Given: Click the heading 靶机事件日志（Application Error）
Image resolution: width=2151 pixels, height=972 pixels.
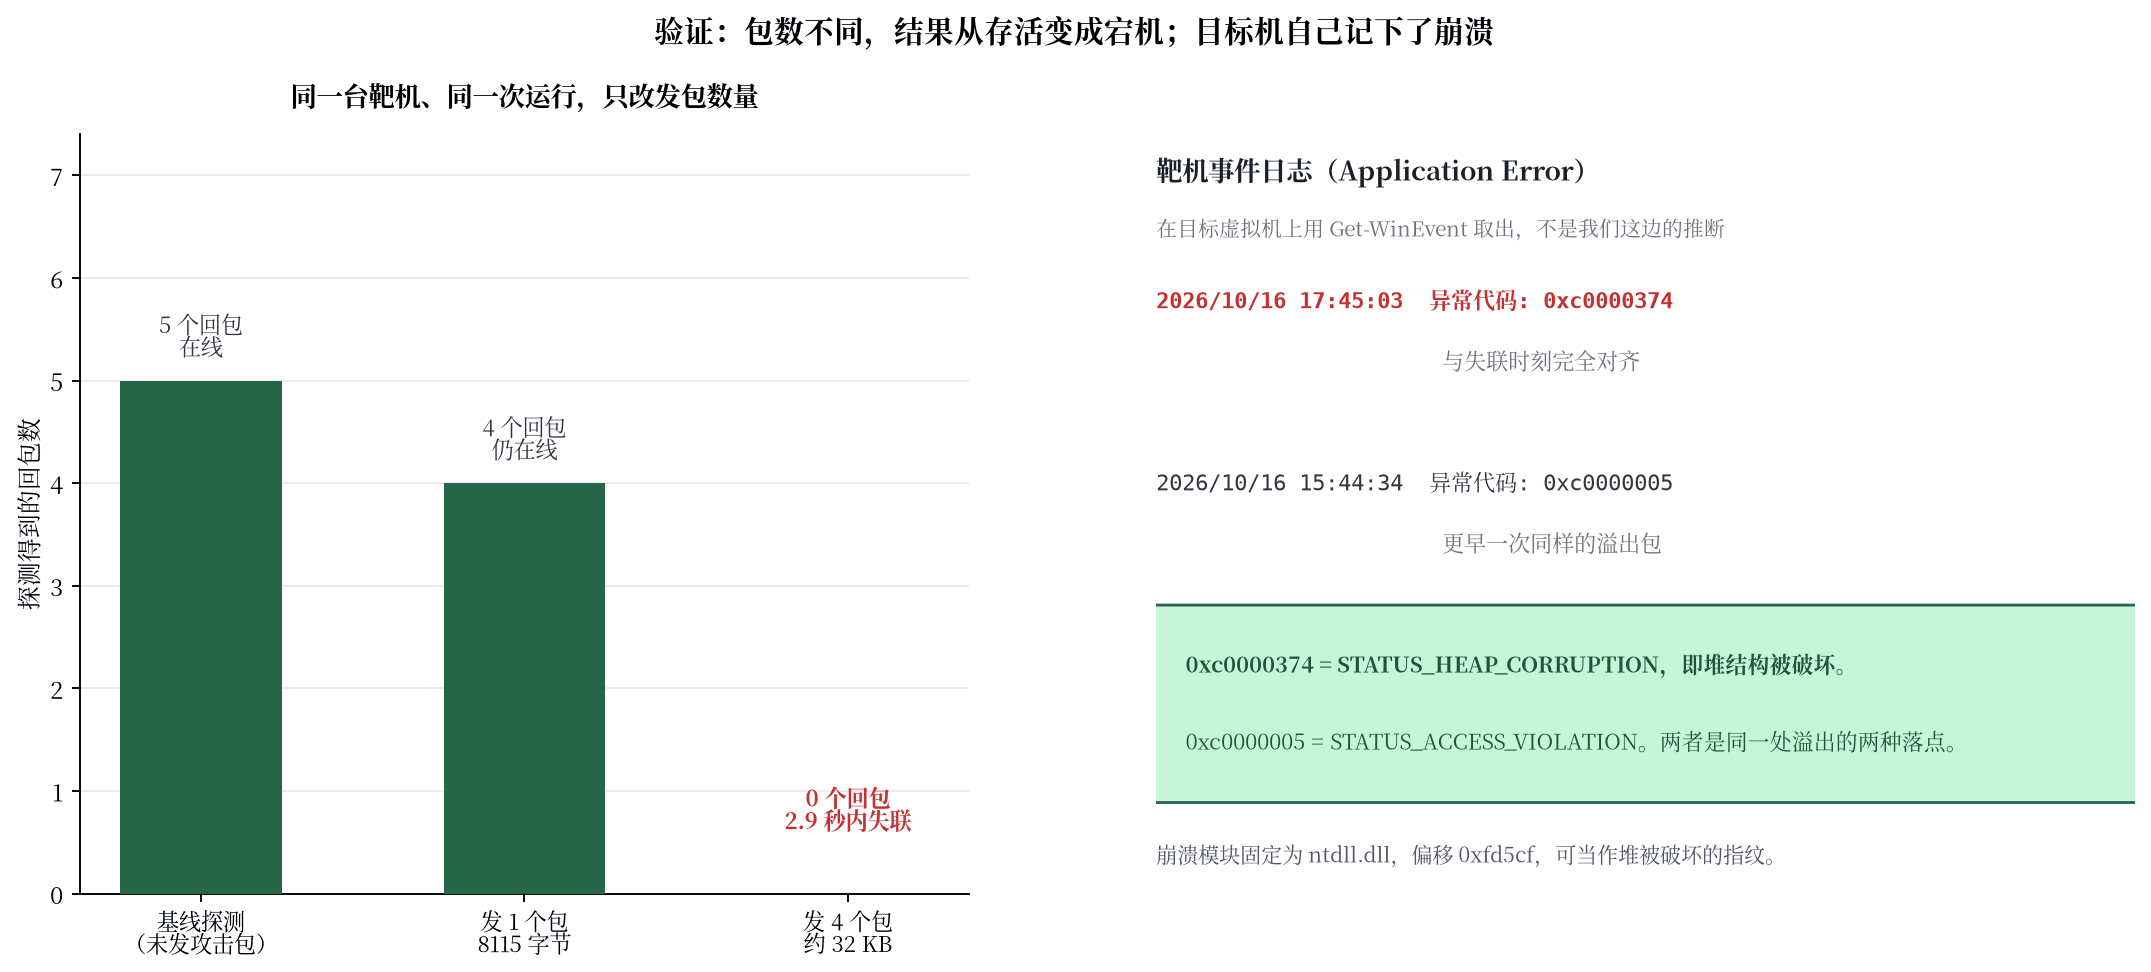Looking at the screenshot, I should click(x=1371, y=171).
